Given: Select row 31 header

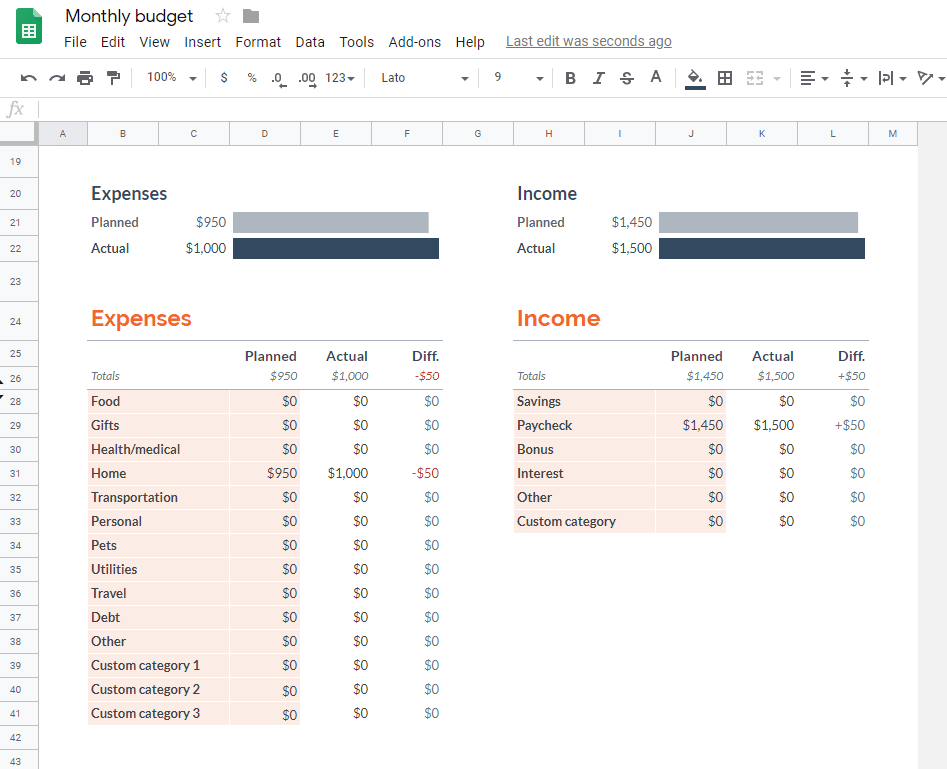Looking at the screenshot, I should (19, 474).
